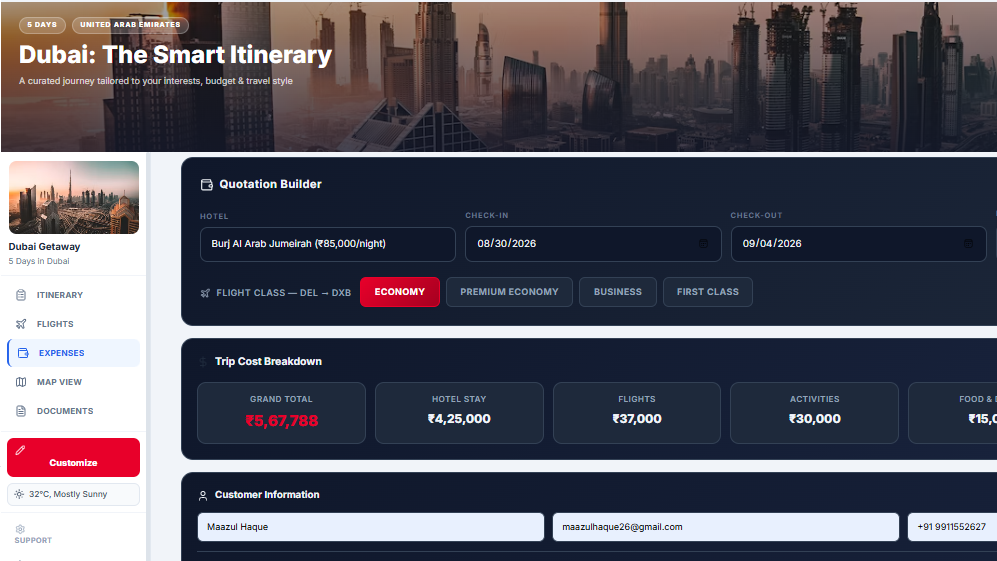997x561 pixels.
Task: Open the Expenses section
Action: click(x=74, y=353)
